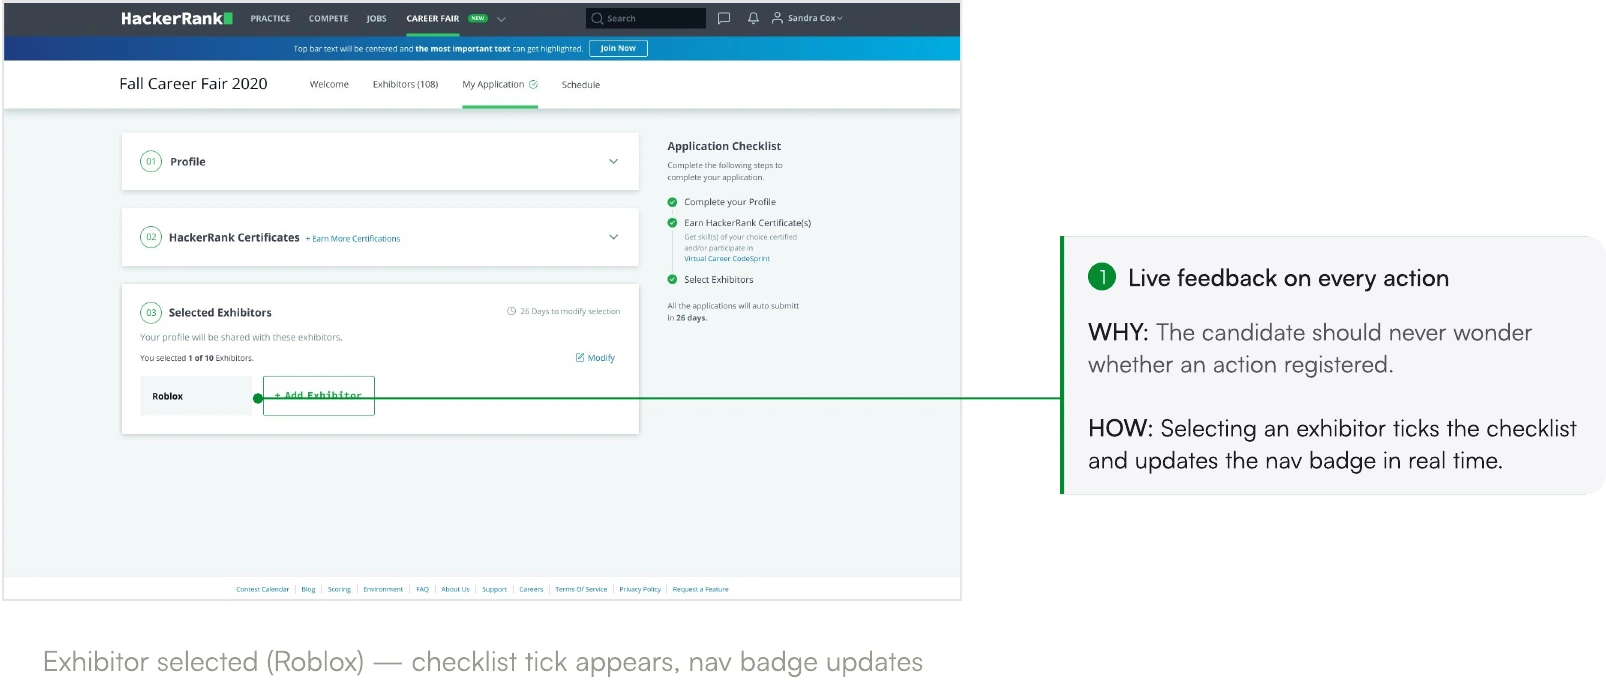Toggle Earn HackerRank Certificate(s) checklist tick

click(x=672, y=223)
